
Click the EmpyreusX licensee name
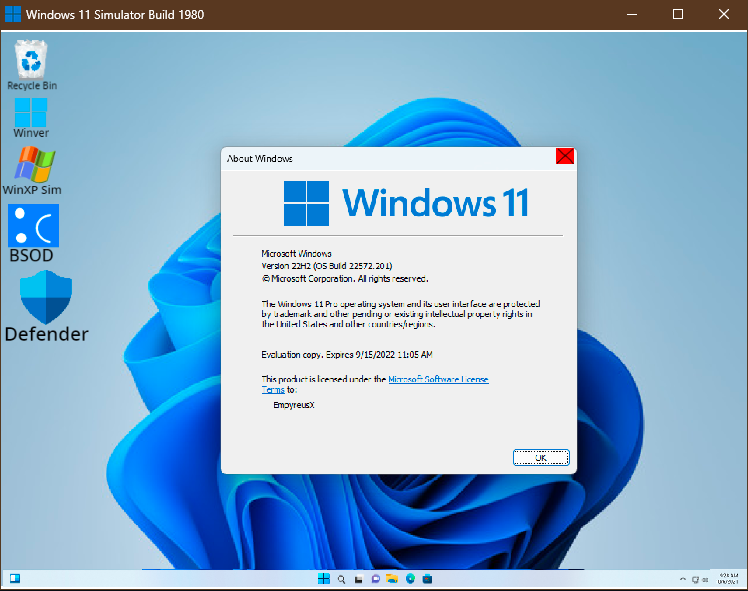pyautogui.click(x=294, y=405)
